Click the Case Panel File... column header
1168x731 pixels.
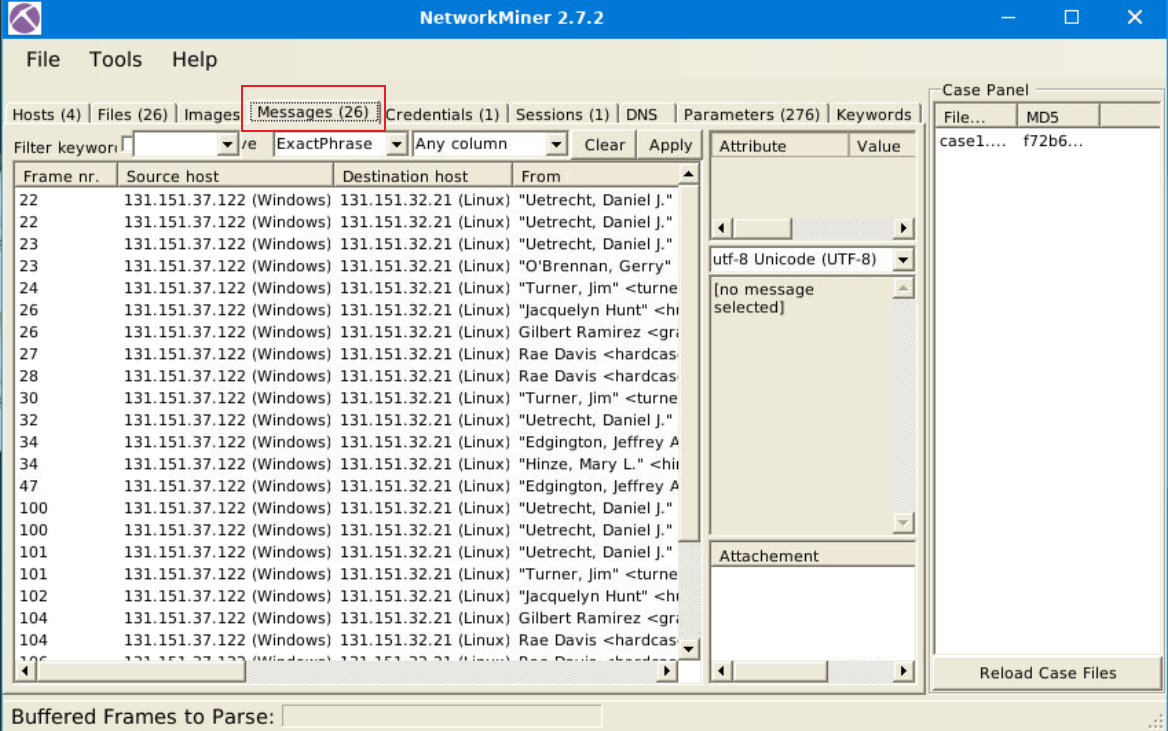coord(976,117)
